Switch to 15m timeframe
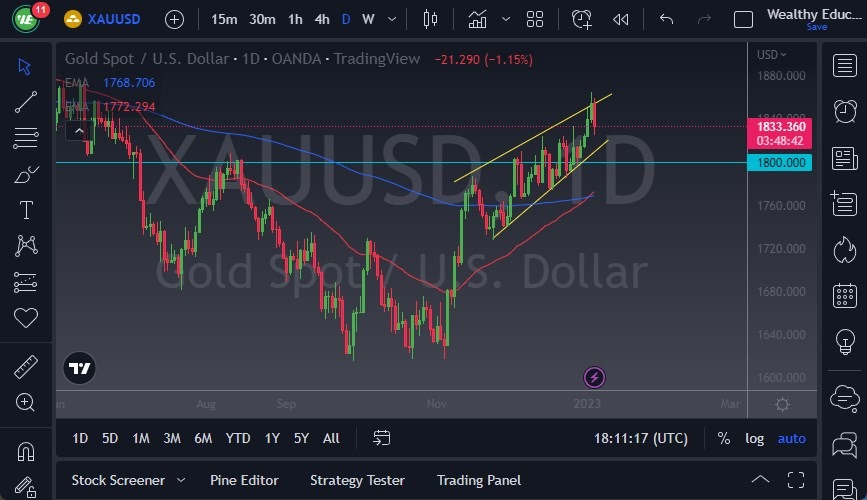The height and width of the screenshot is (500, 867). [x=224, y=19]
